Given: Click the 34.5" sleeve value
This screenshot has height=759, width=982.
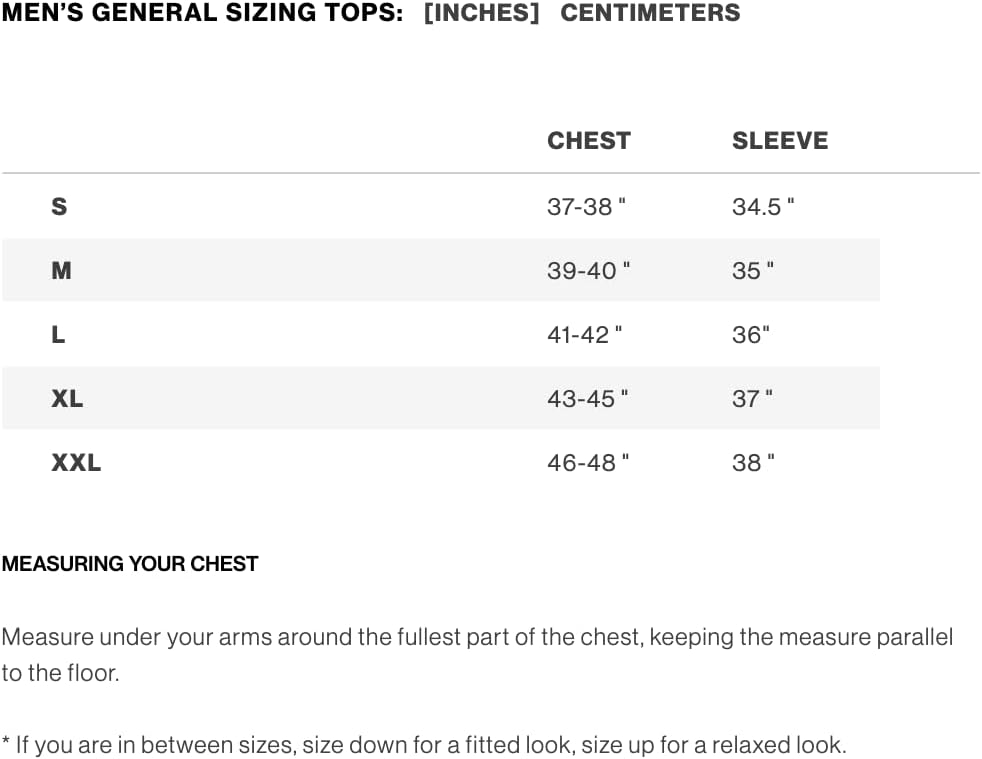Looking at the screenshot, I should tap(763, 207).
